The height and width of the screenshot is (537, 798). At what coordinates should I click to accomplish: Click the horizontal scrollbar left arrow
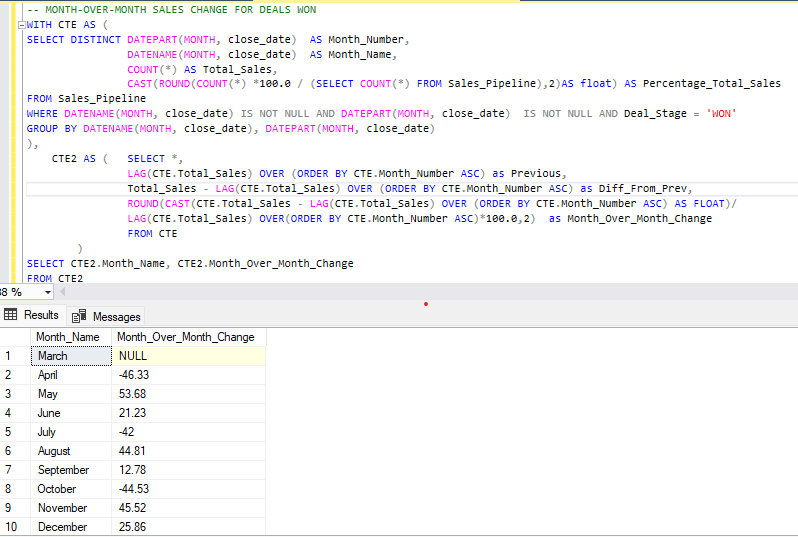click(x=63, y=292)
